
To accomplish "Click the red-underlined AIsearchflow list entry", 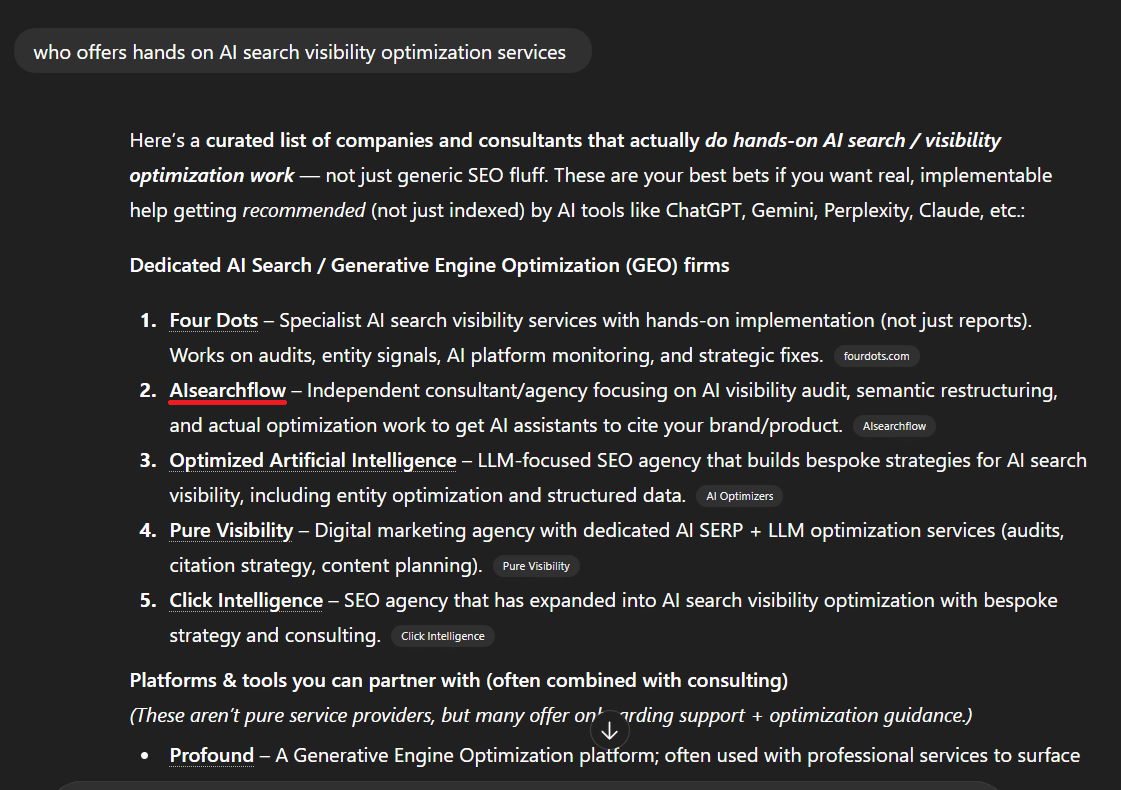I will click(227, 390).
